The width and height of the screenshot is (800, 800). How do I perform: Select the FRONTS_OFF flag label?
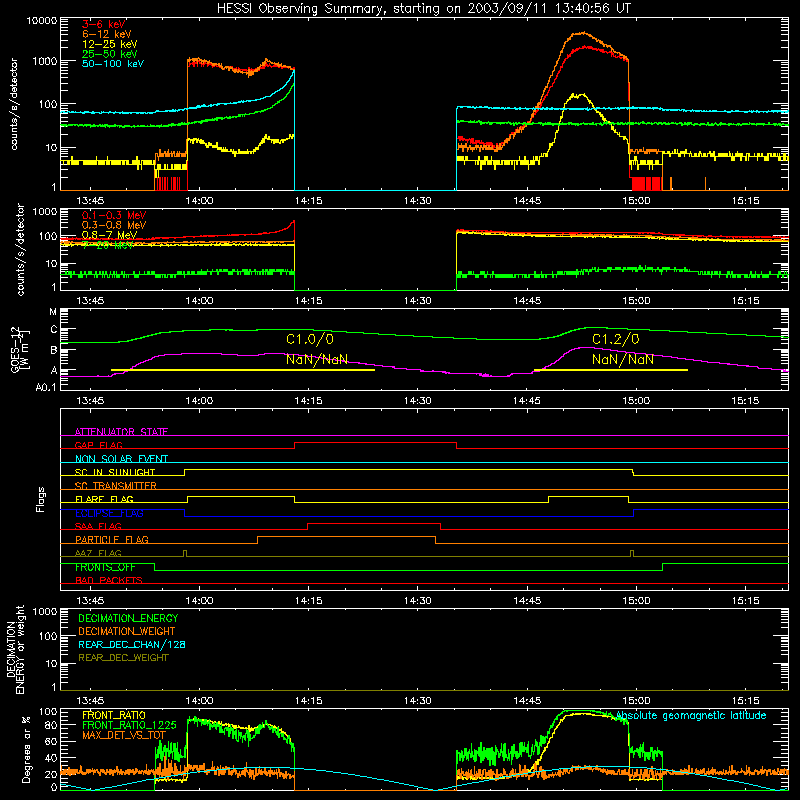click(105, 567)
